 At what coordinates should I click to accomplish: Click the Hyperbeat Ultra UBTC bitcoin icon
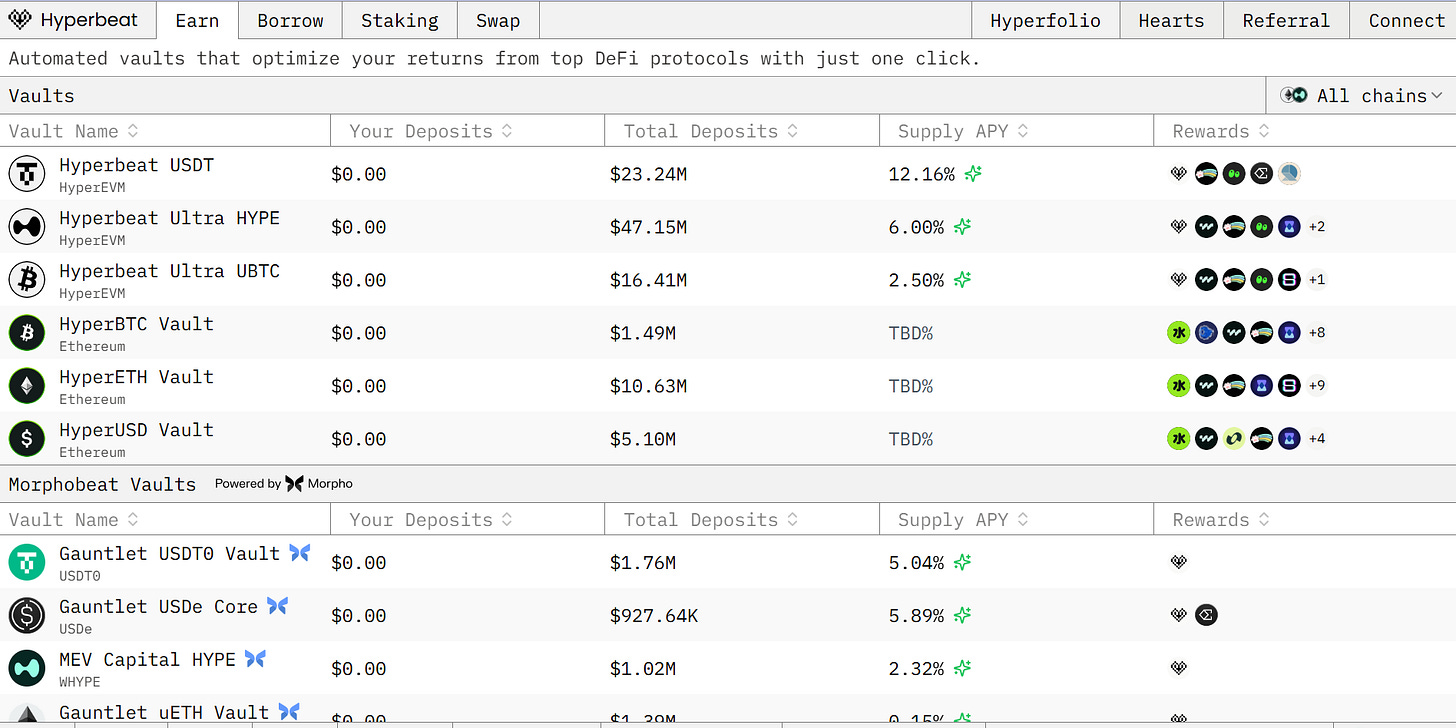click(x=27, y=280)
